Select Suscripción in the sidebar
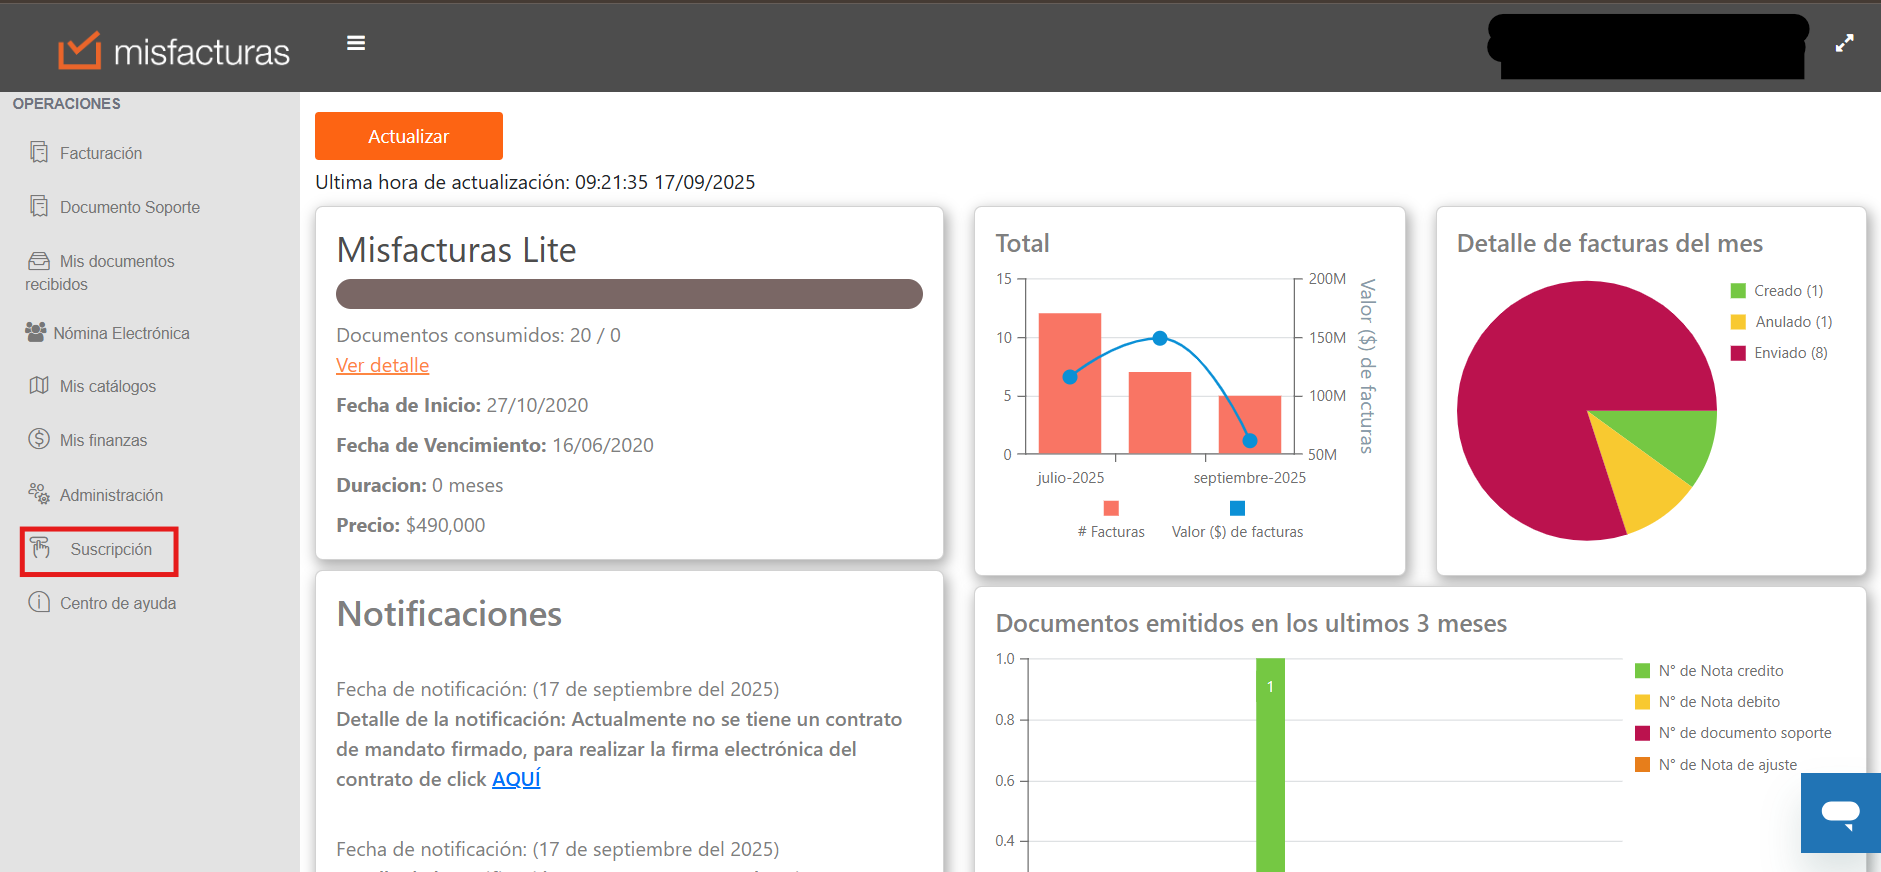Screen dimensions: 1881x872 (110, 550)
